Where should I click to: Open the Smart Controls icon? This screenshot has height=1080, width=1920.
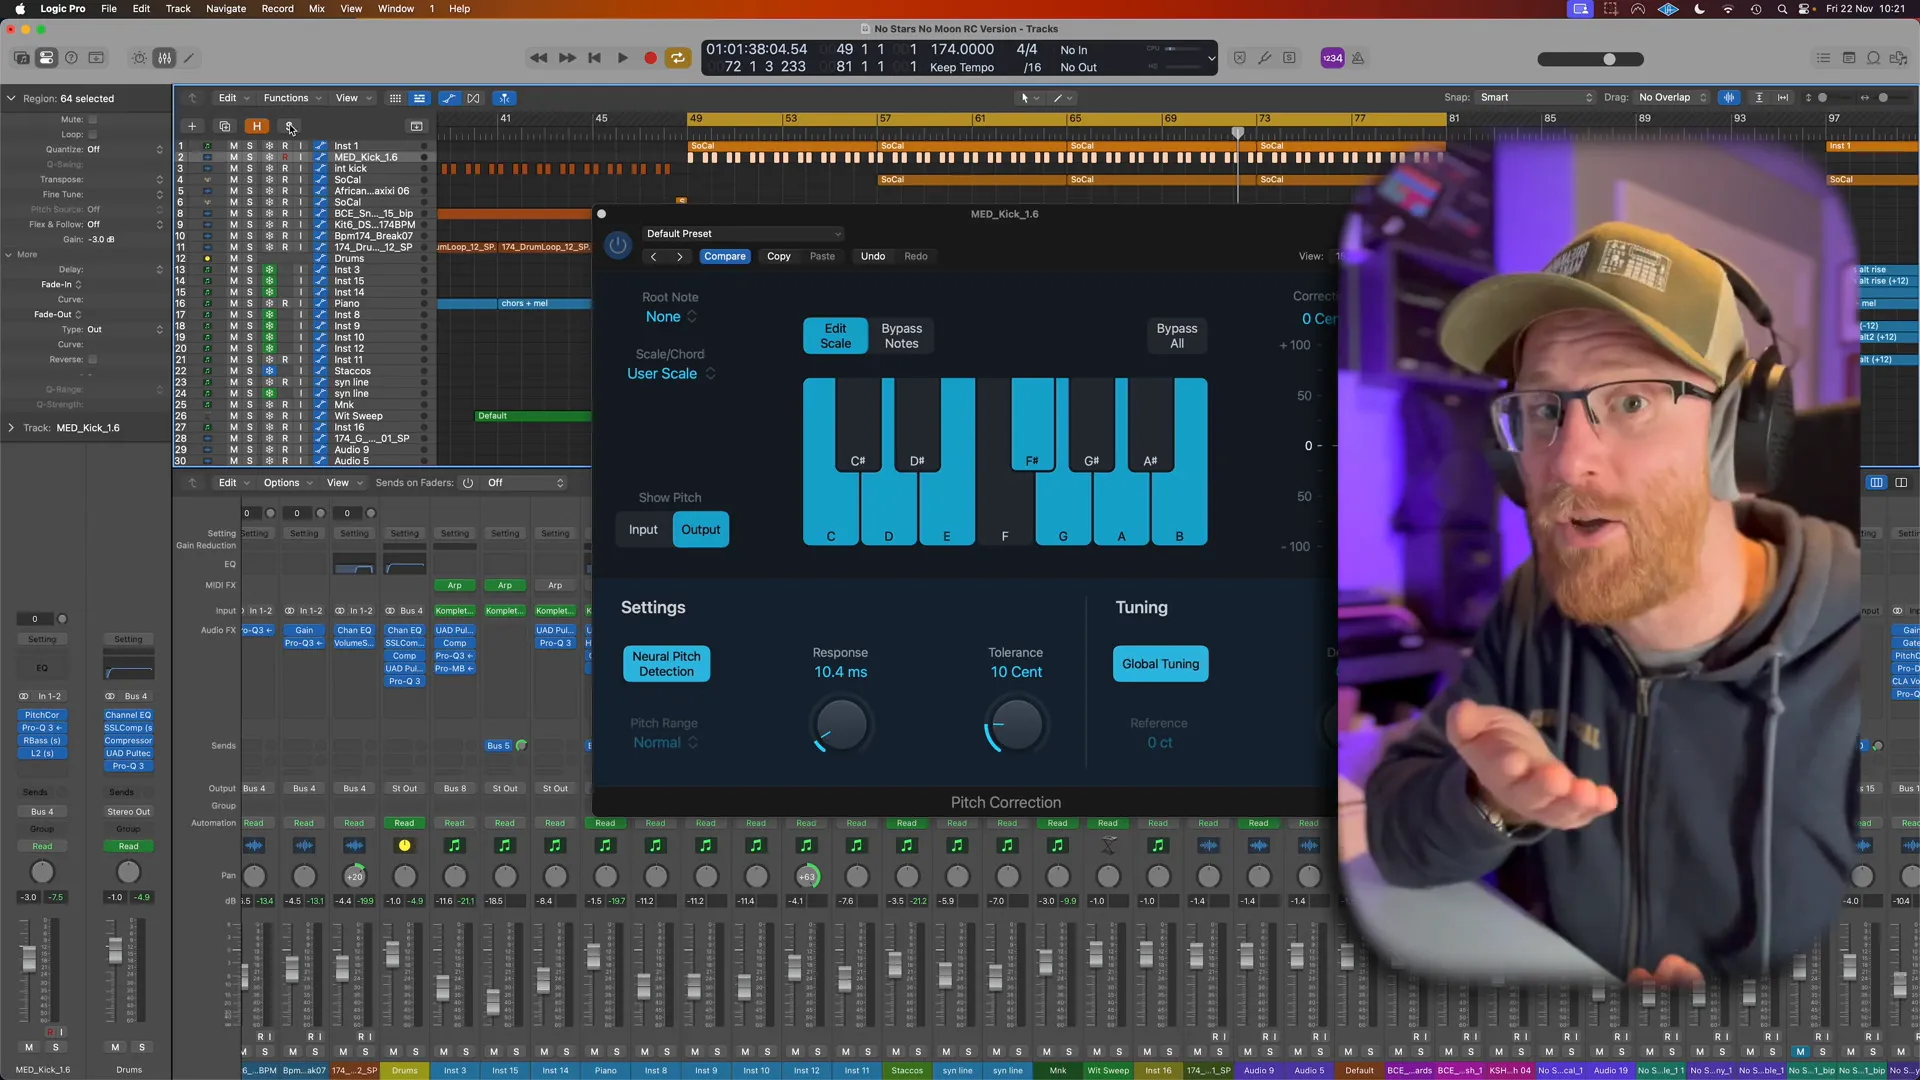coord(139,58)
